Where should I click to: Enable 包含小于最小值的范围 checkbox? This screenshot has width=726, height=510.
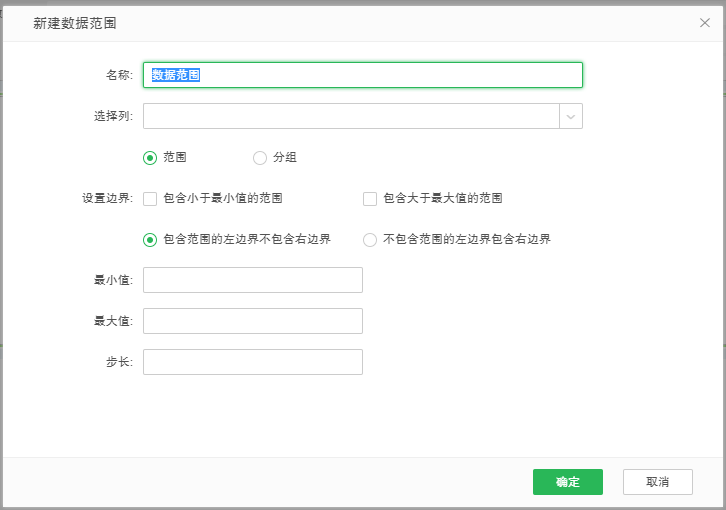pos(150,198)
